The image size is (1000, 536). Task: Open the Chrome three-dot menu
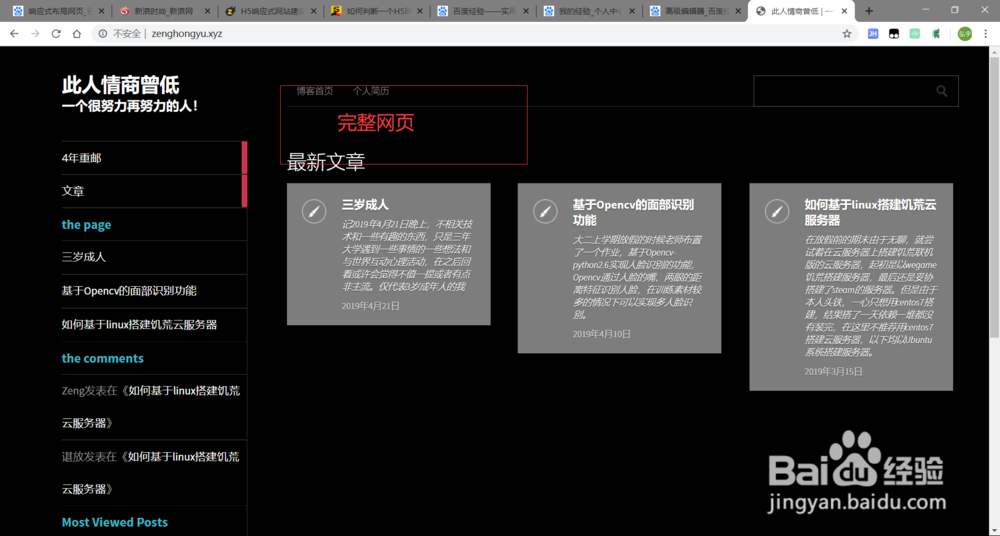[986, 34]
